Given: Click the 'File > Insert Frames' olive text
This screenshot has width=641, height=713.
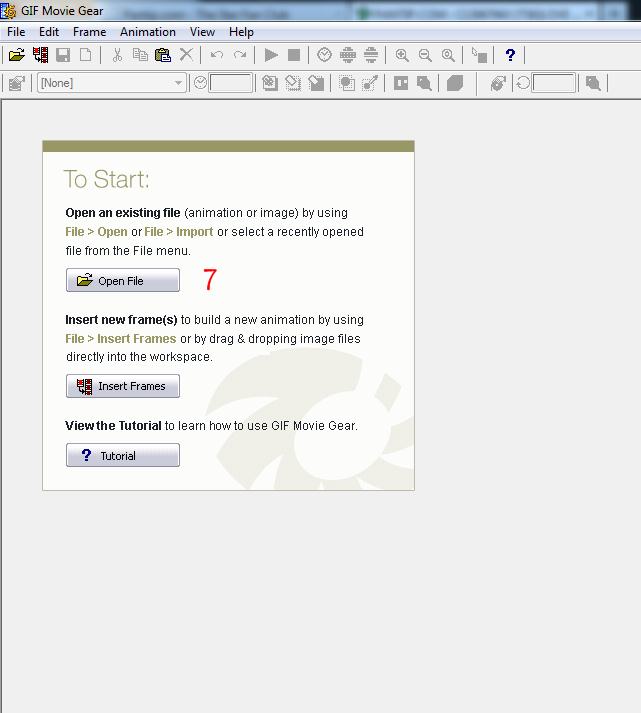Looking at the screenshot, I should 120,339.
